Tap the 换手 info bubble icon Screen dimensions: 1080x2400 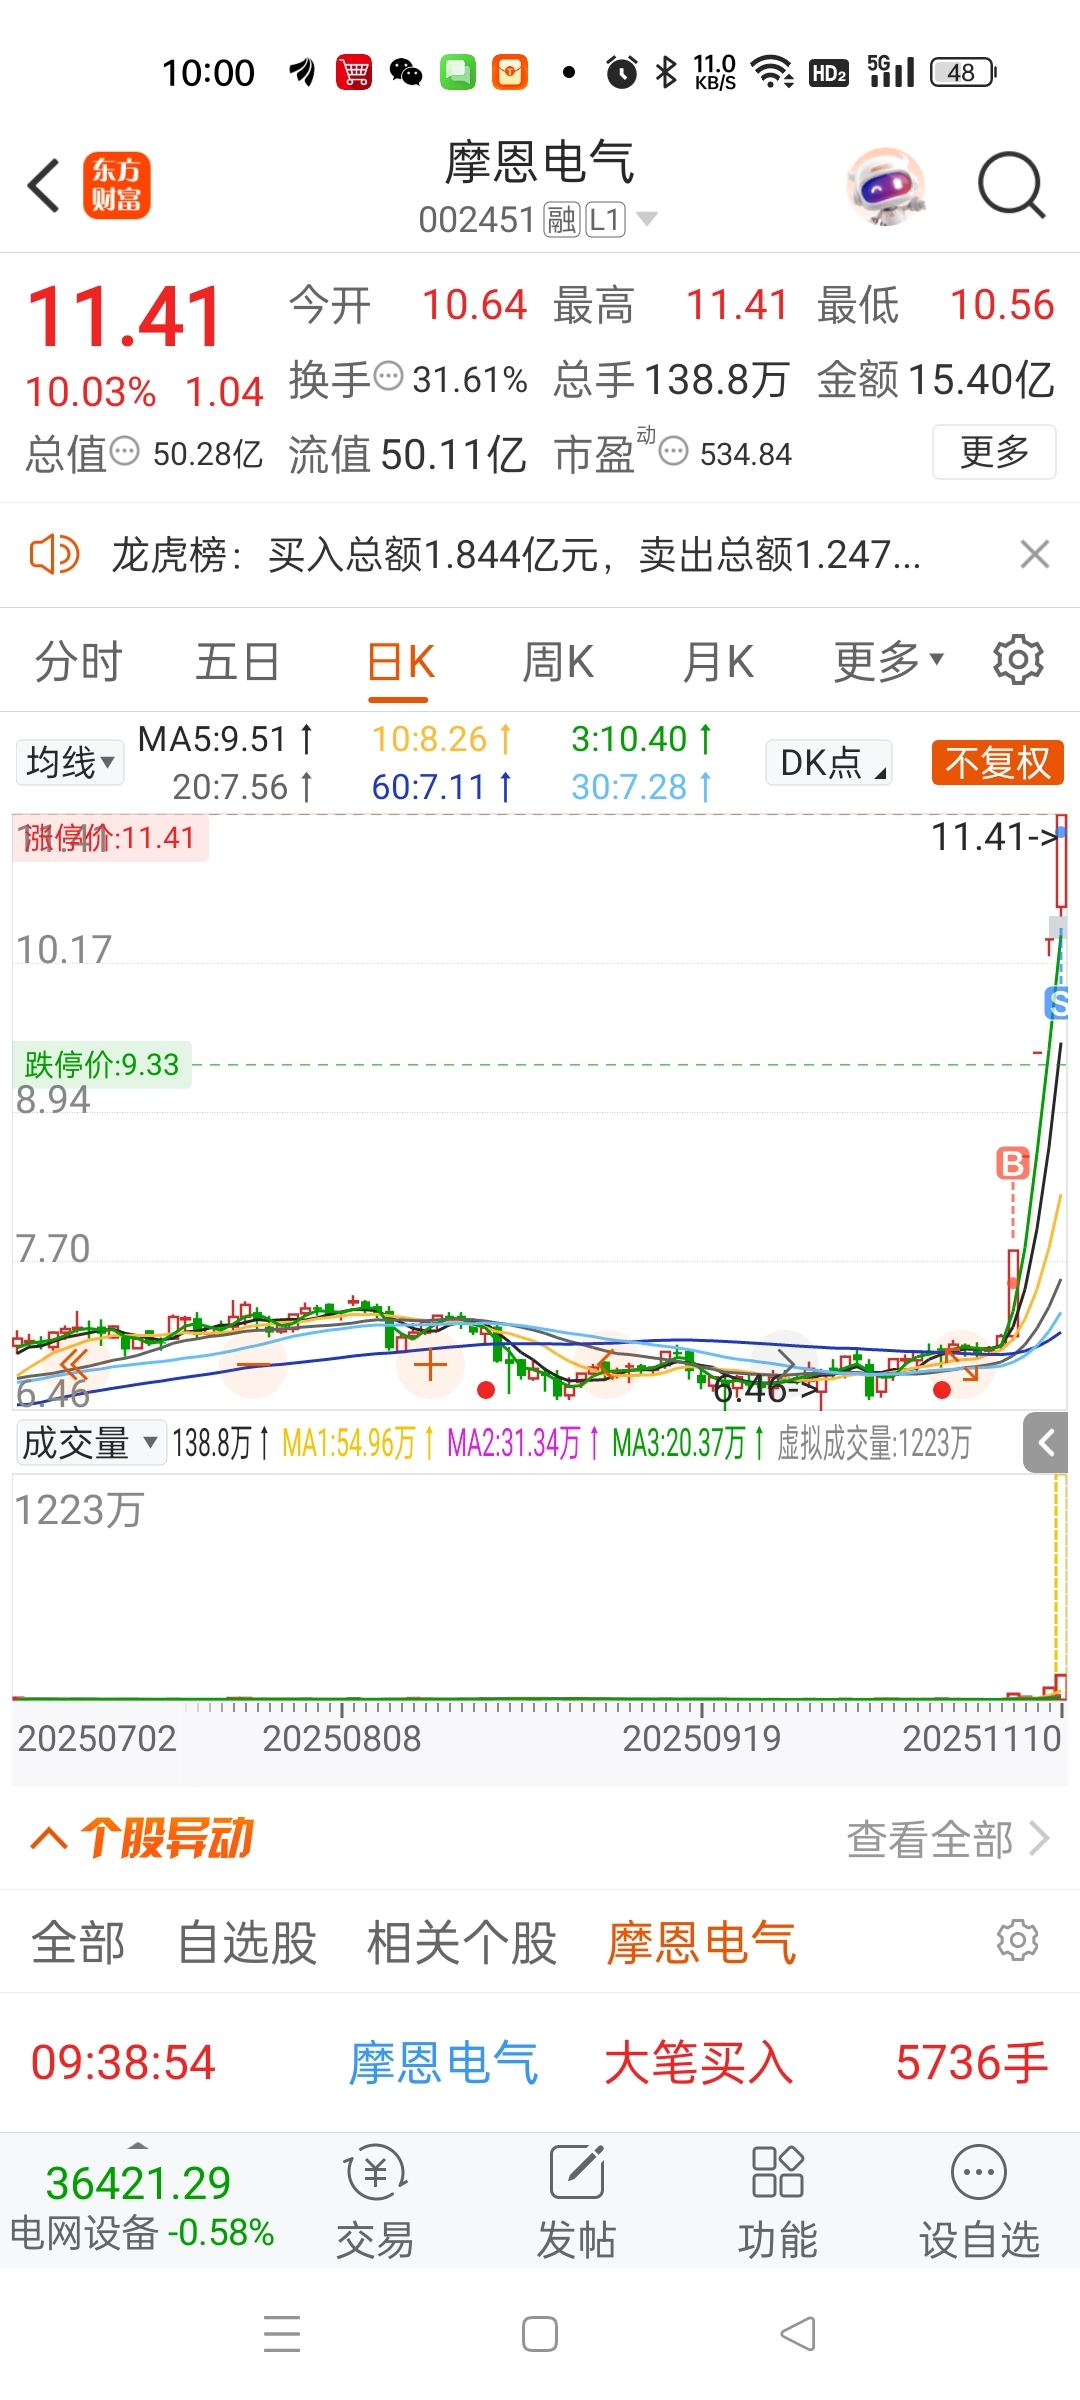point(389,376)
